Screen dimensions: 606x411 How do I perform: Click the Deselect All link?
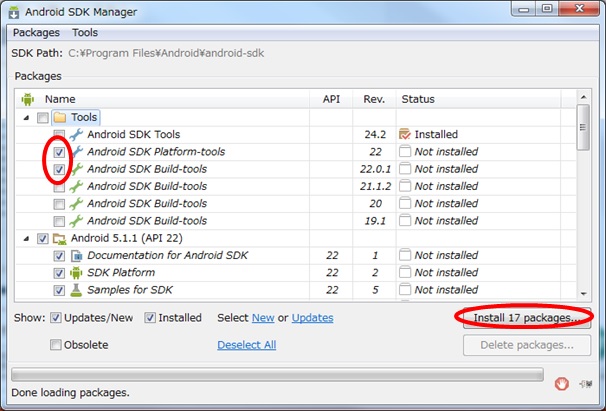coord(247,345)
